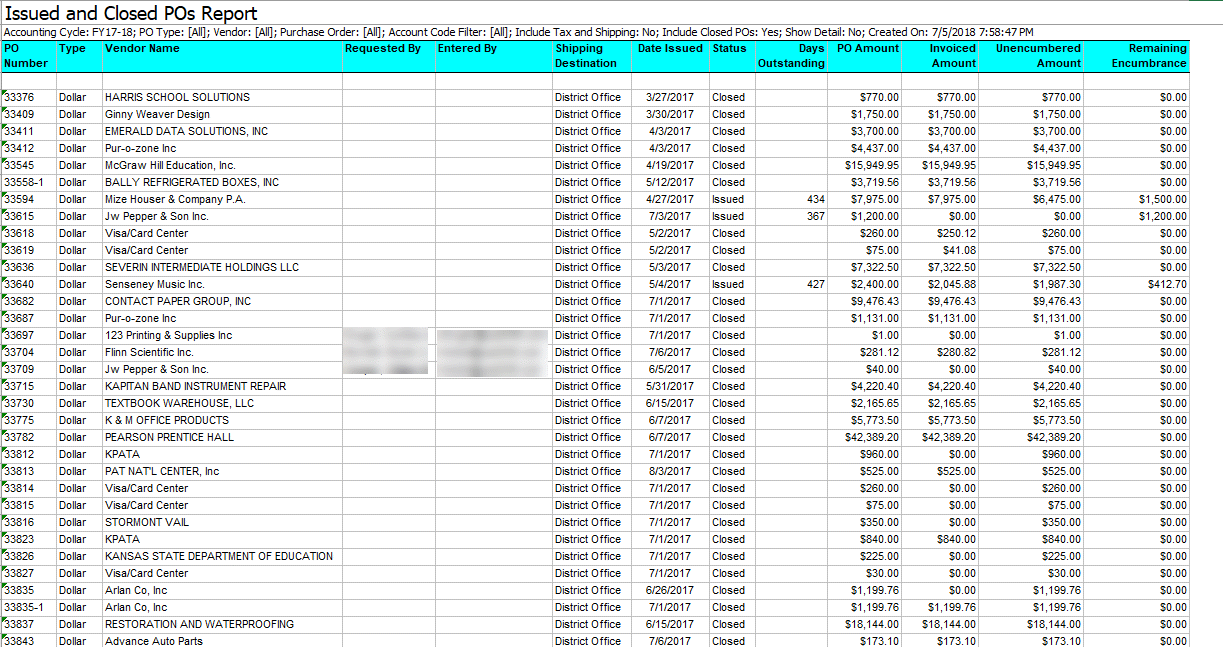Click the Days Outstanding column header
1223x647 pixels.
tap(792, 56)
